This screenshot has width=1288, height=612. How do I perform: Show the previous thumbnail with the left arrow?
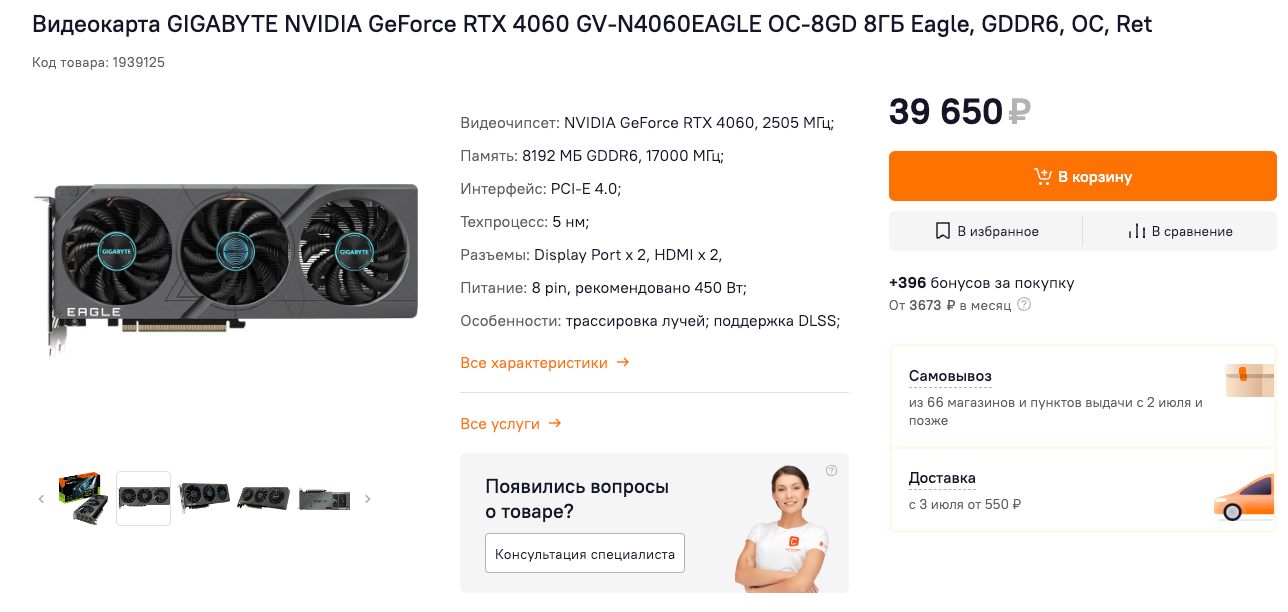pyautogui.click(x=41, y=499)
